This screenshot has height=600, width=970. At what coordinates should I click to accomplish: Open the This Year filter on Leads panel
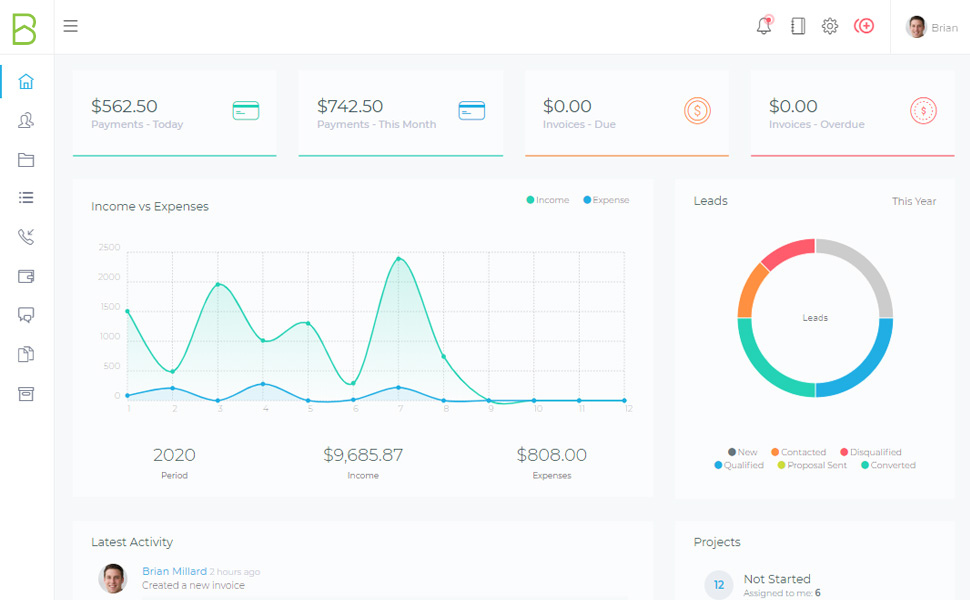[913, 201]
